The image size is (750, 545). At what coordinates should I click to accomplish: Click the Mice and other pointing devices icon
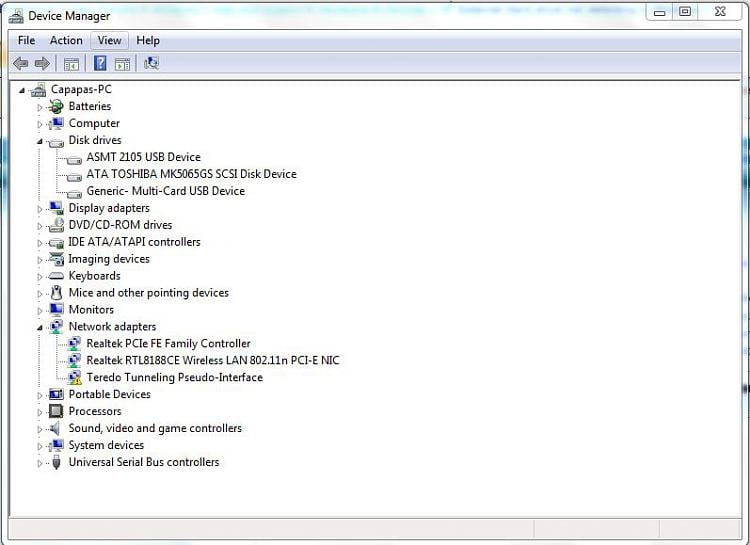pos(56,293)
